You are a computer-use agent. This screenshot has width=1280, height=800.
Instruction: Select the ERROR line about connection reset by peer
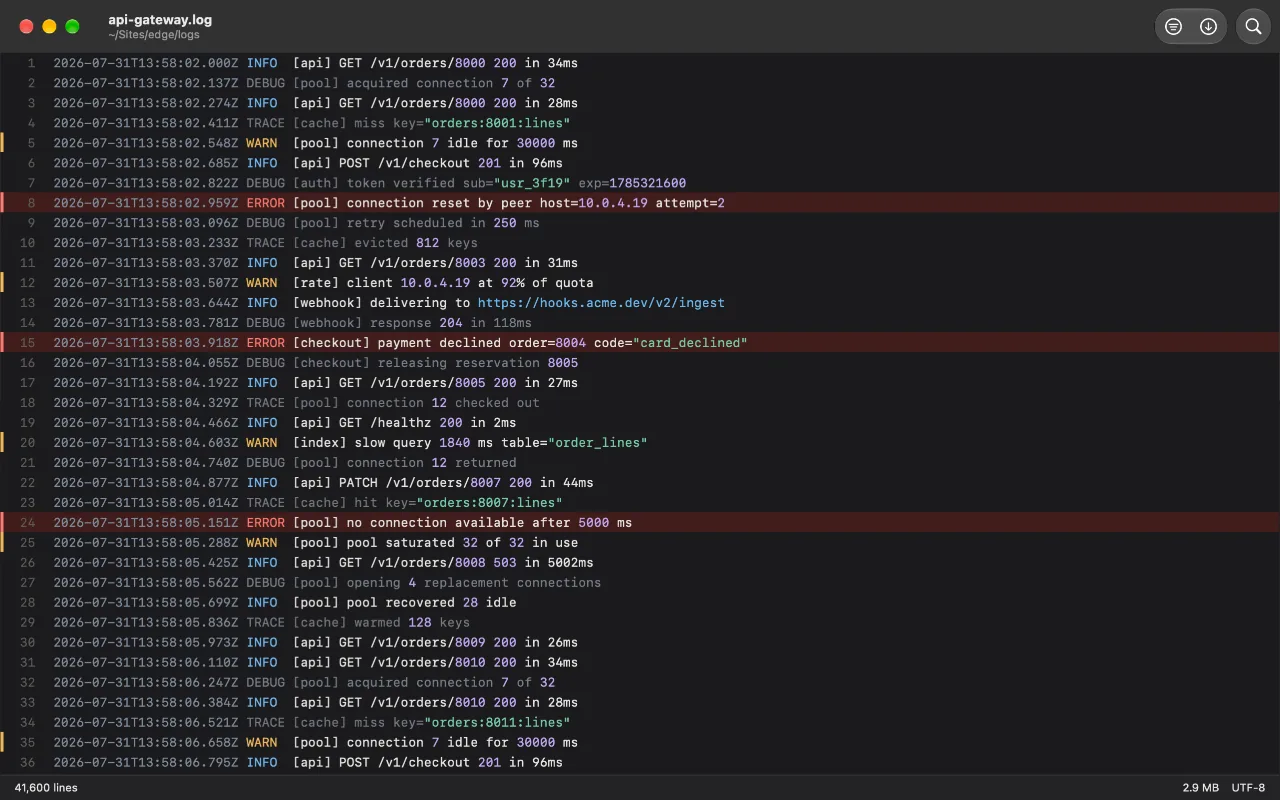[x=640, y=203]
